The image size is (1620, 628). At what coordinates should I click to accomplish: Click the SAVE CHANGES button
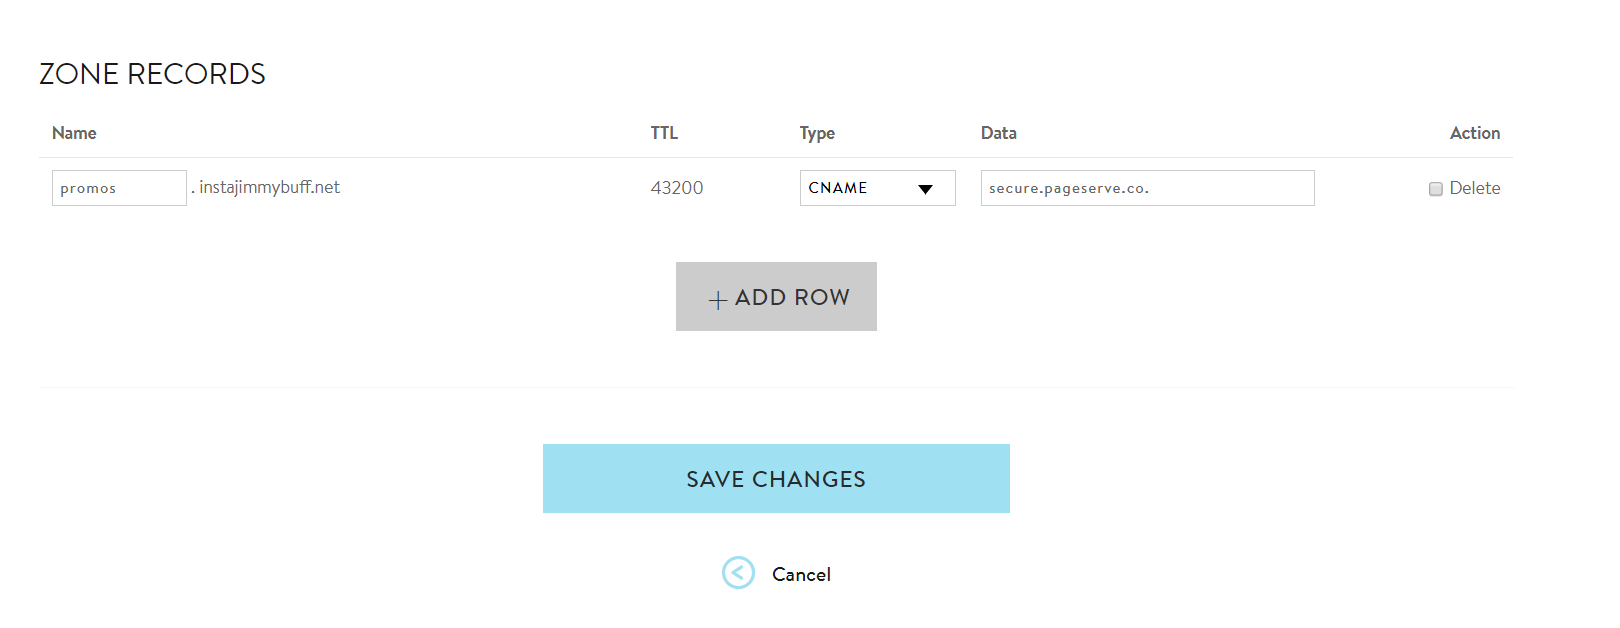776,478
